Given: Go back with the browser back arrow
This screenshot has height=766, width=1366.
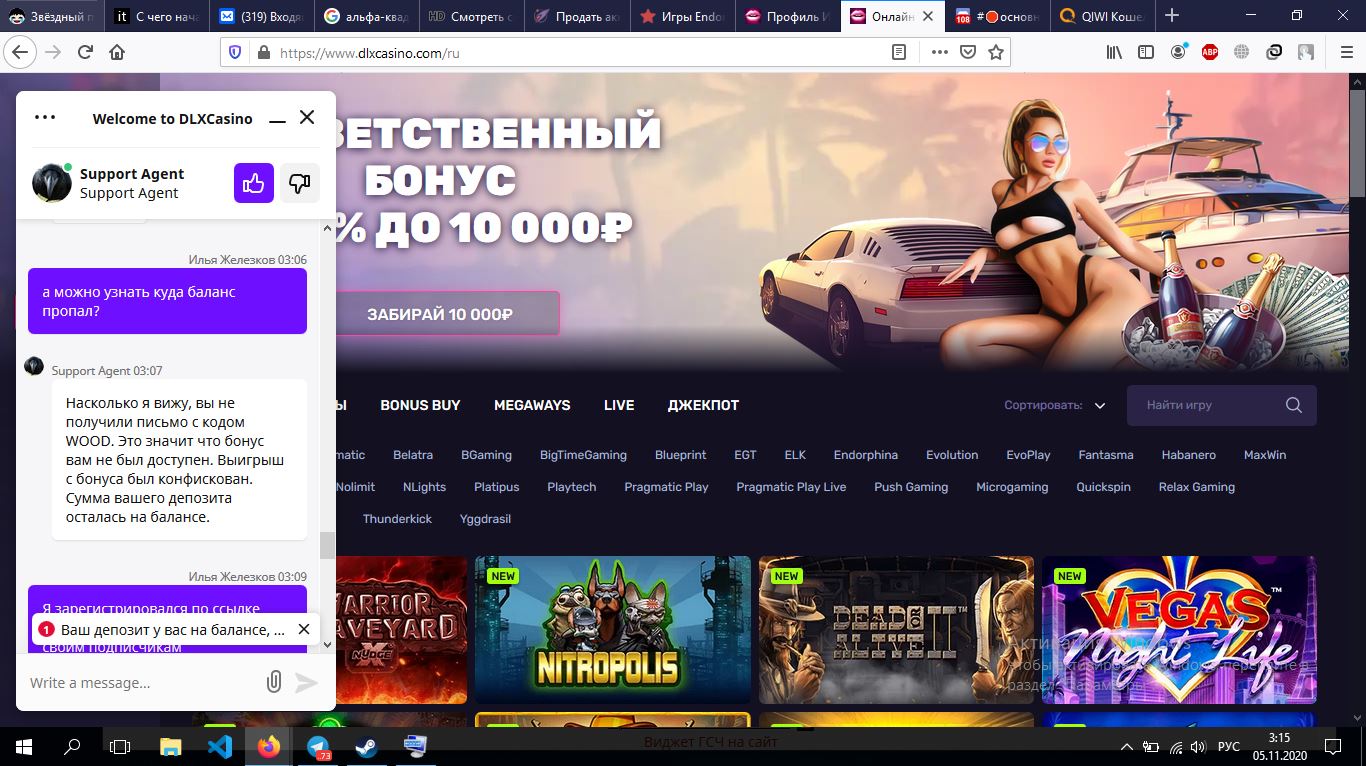Looking at the screenshot, I should pos(20,52).
